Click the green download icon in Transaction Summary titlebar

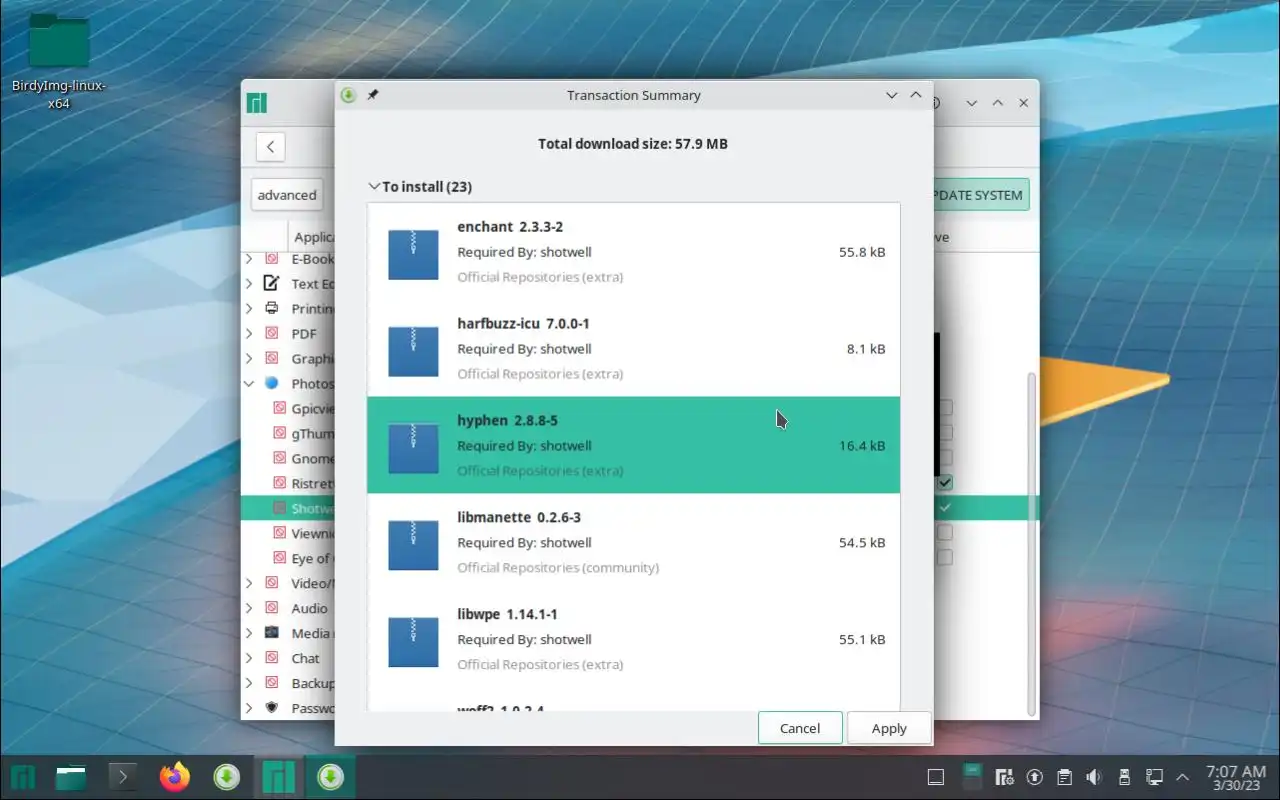348,95
